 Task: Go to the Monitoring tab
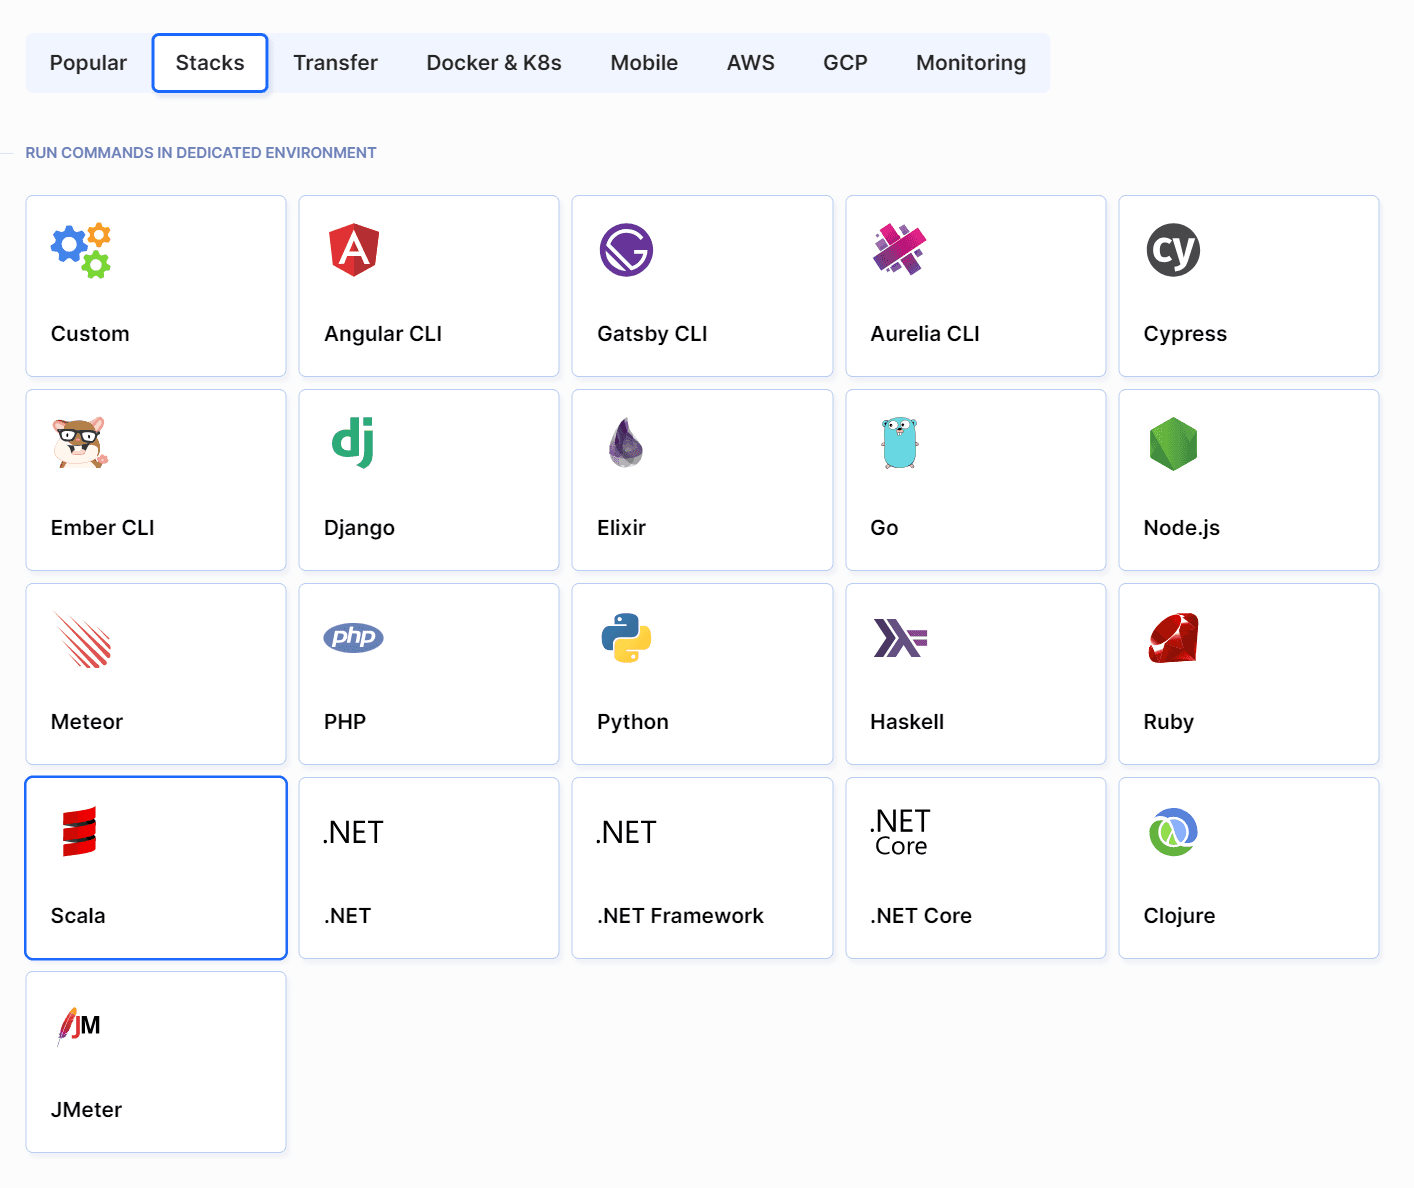tap(970, 63)
